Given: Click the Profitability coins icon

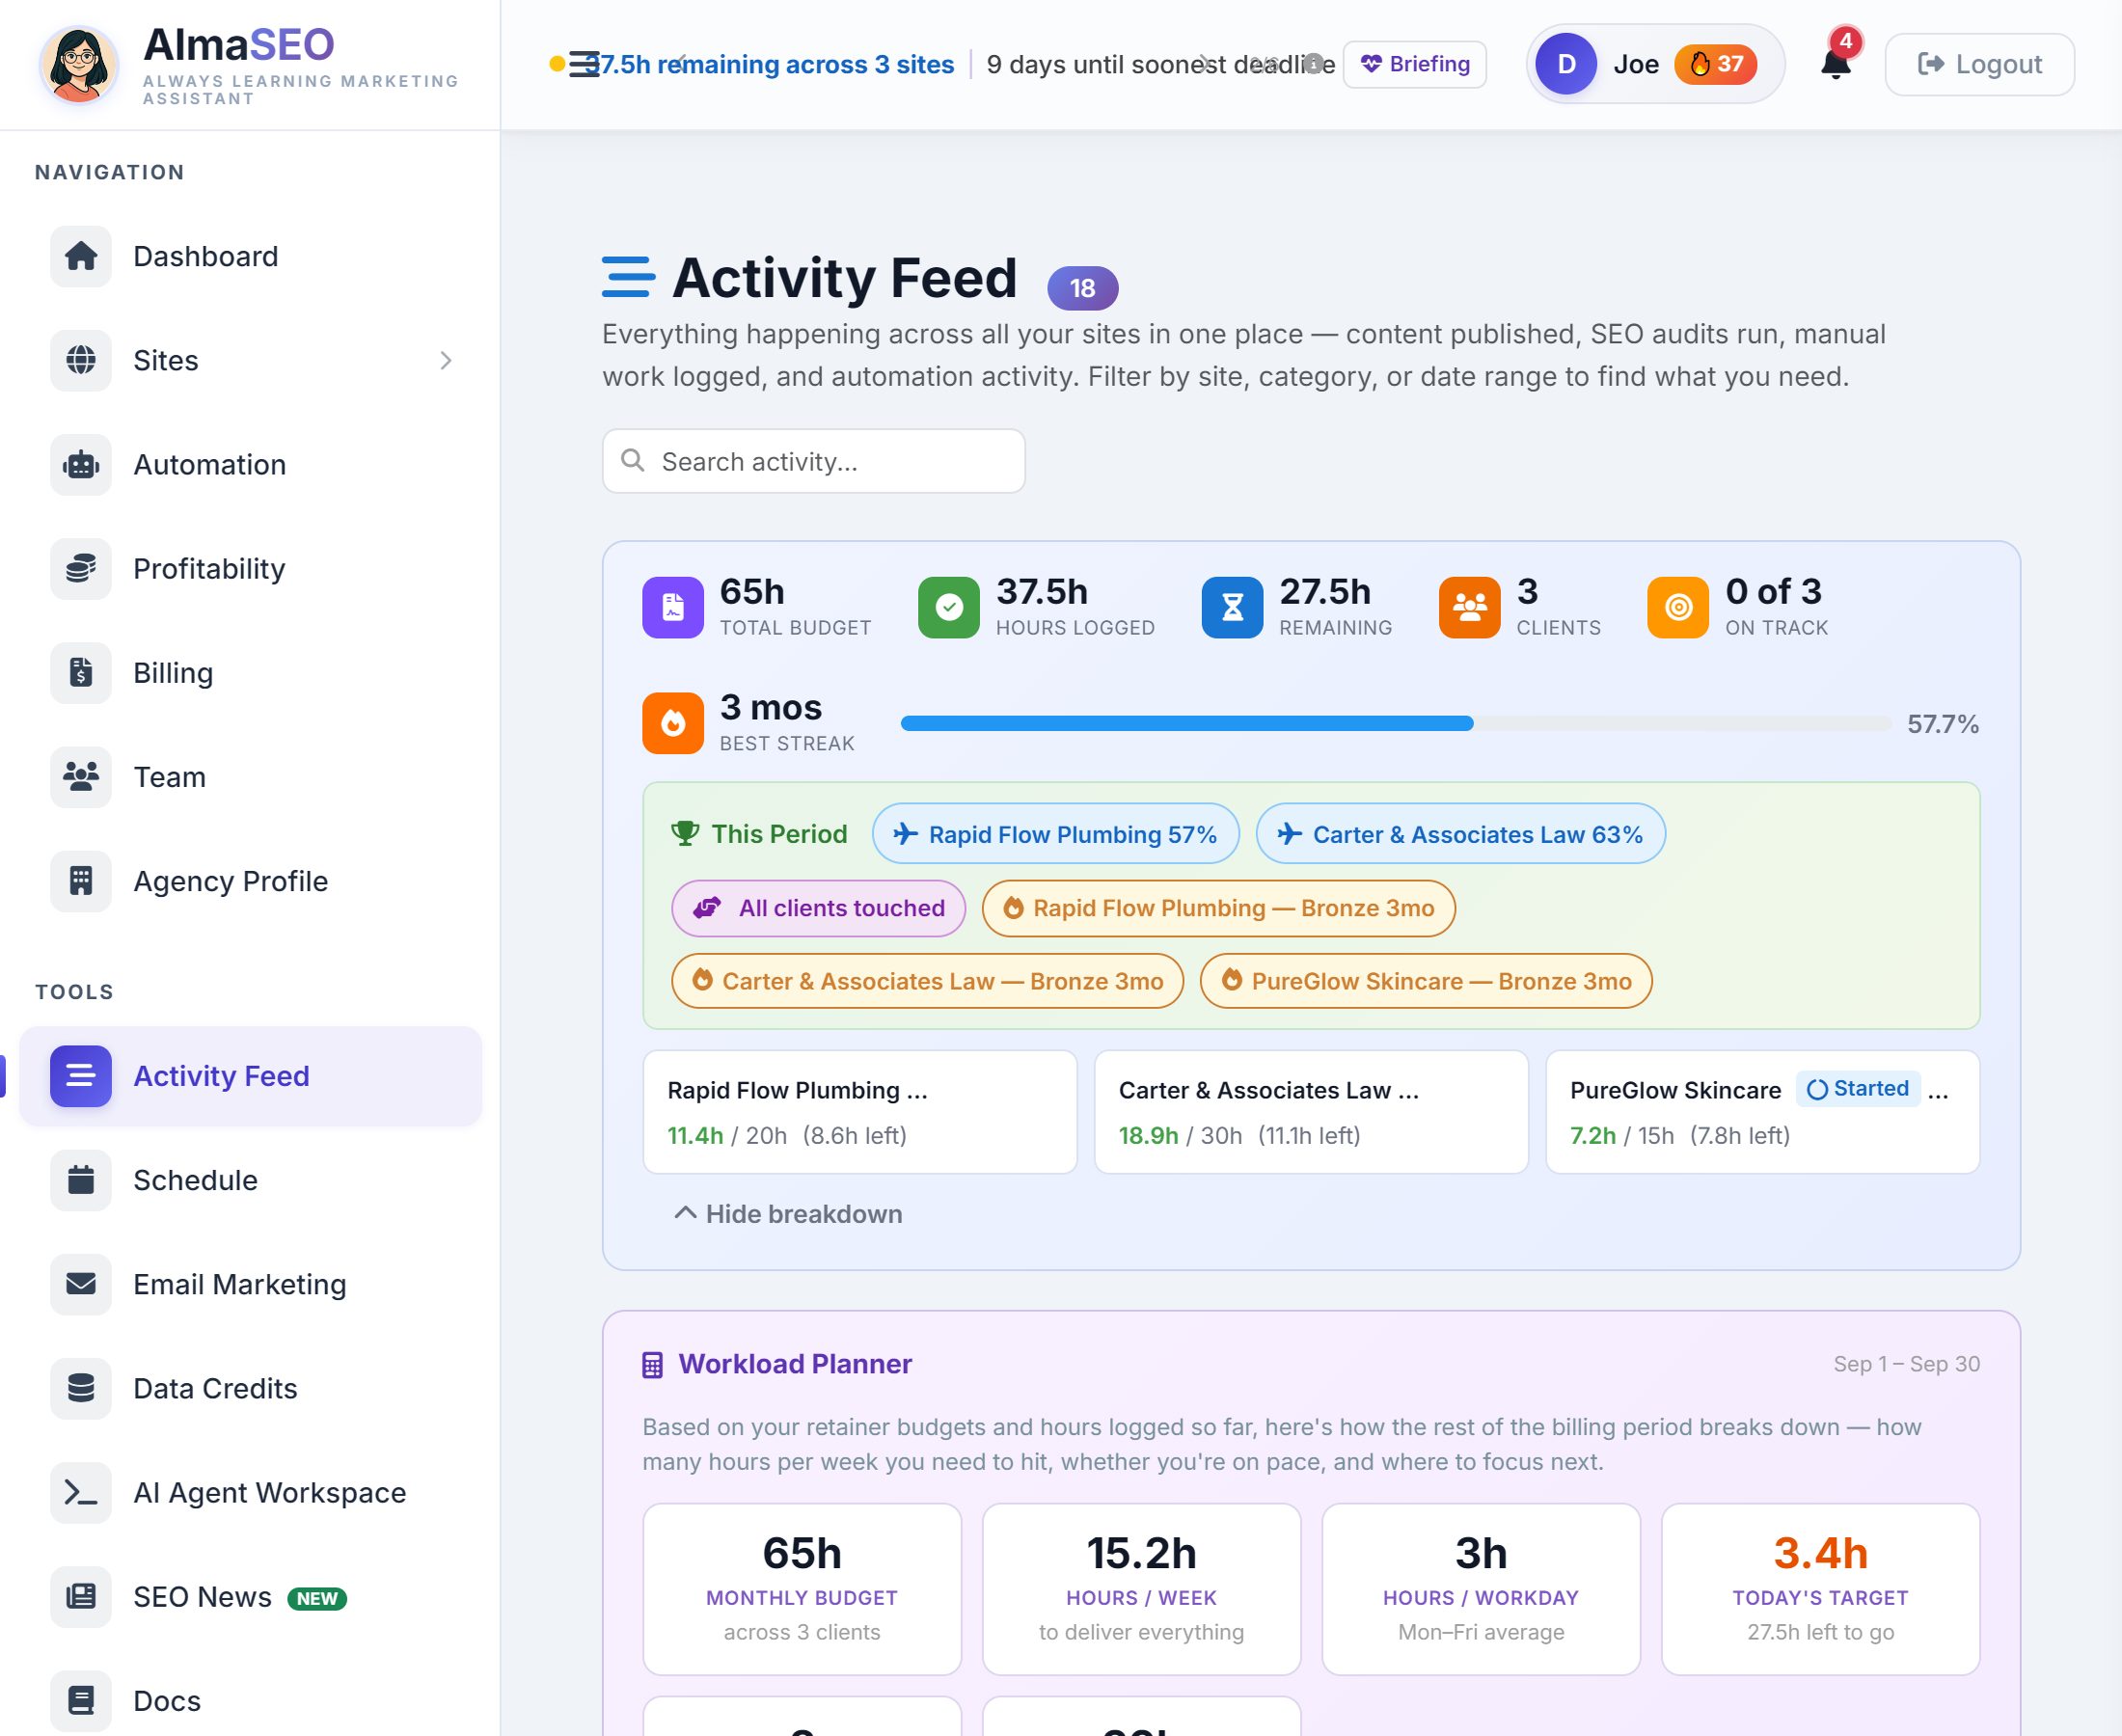Looking at the screenshot, I should [x=81, y=569].
